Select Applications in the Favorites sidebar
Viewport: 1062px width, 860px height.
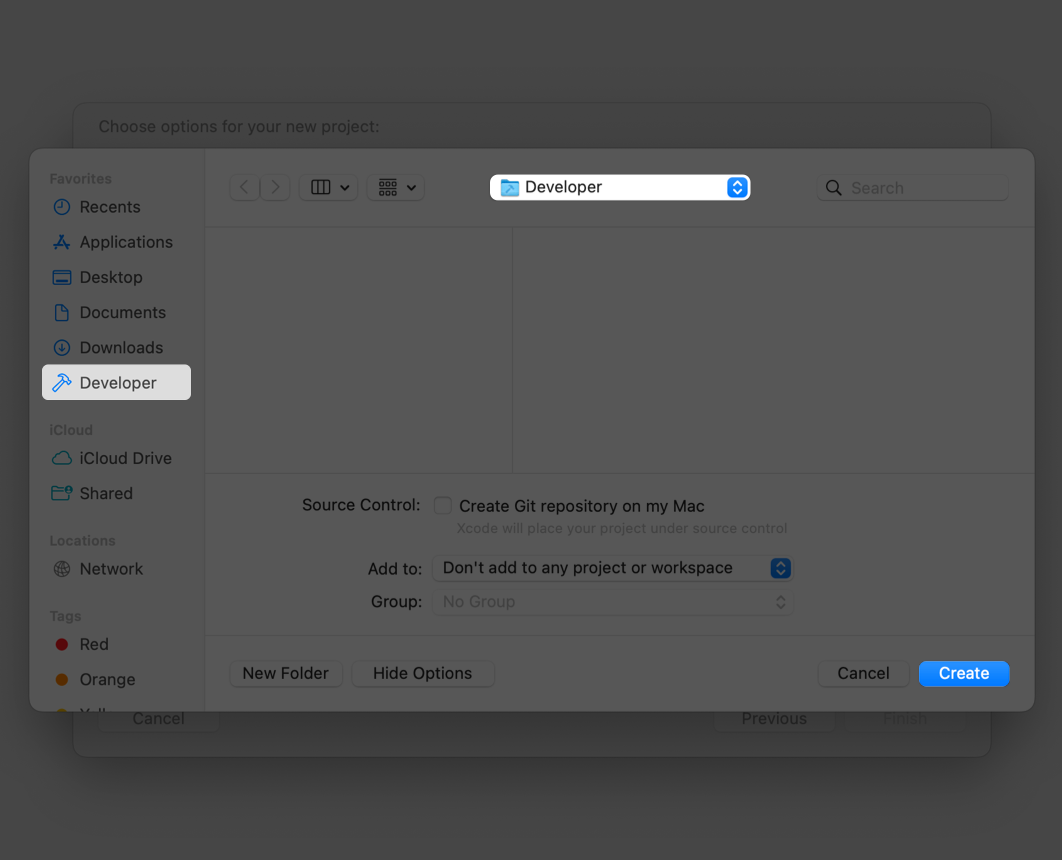124,242
